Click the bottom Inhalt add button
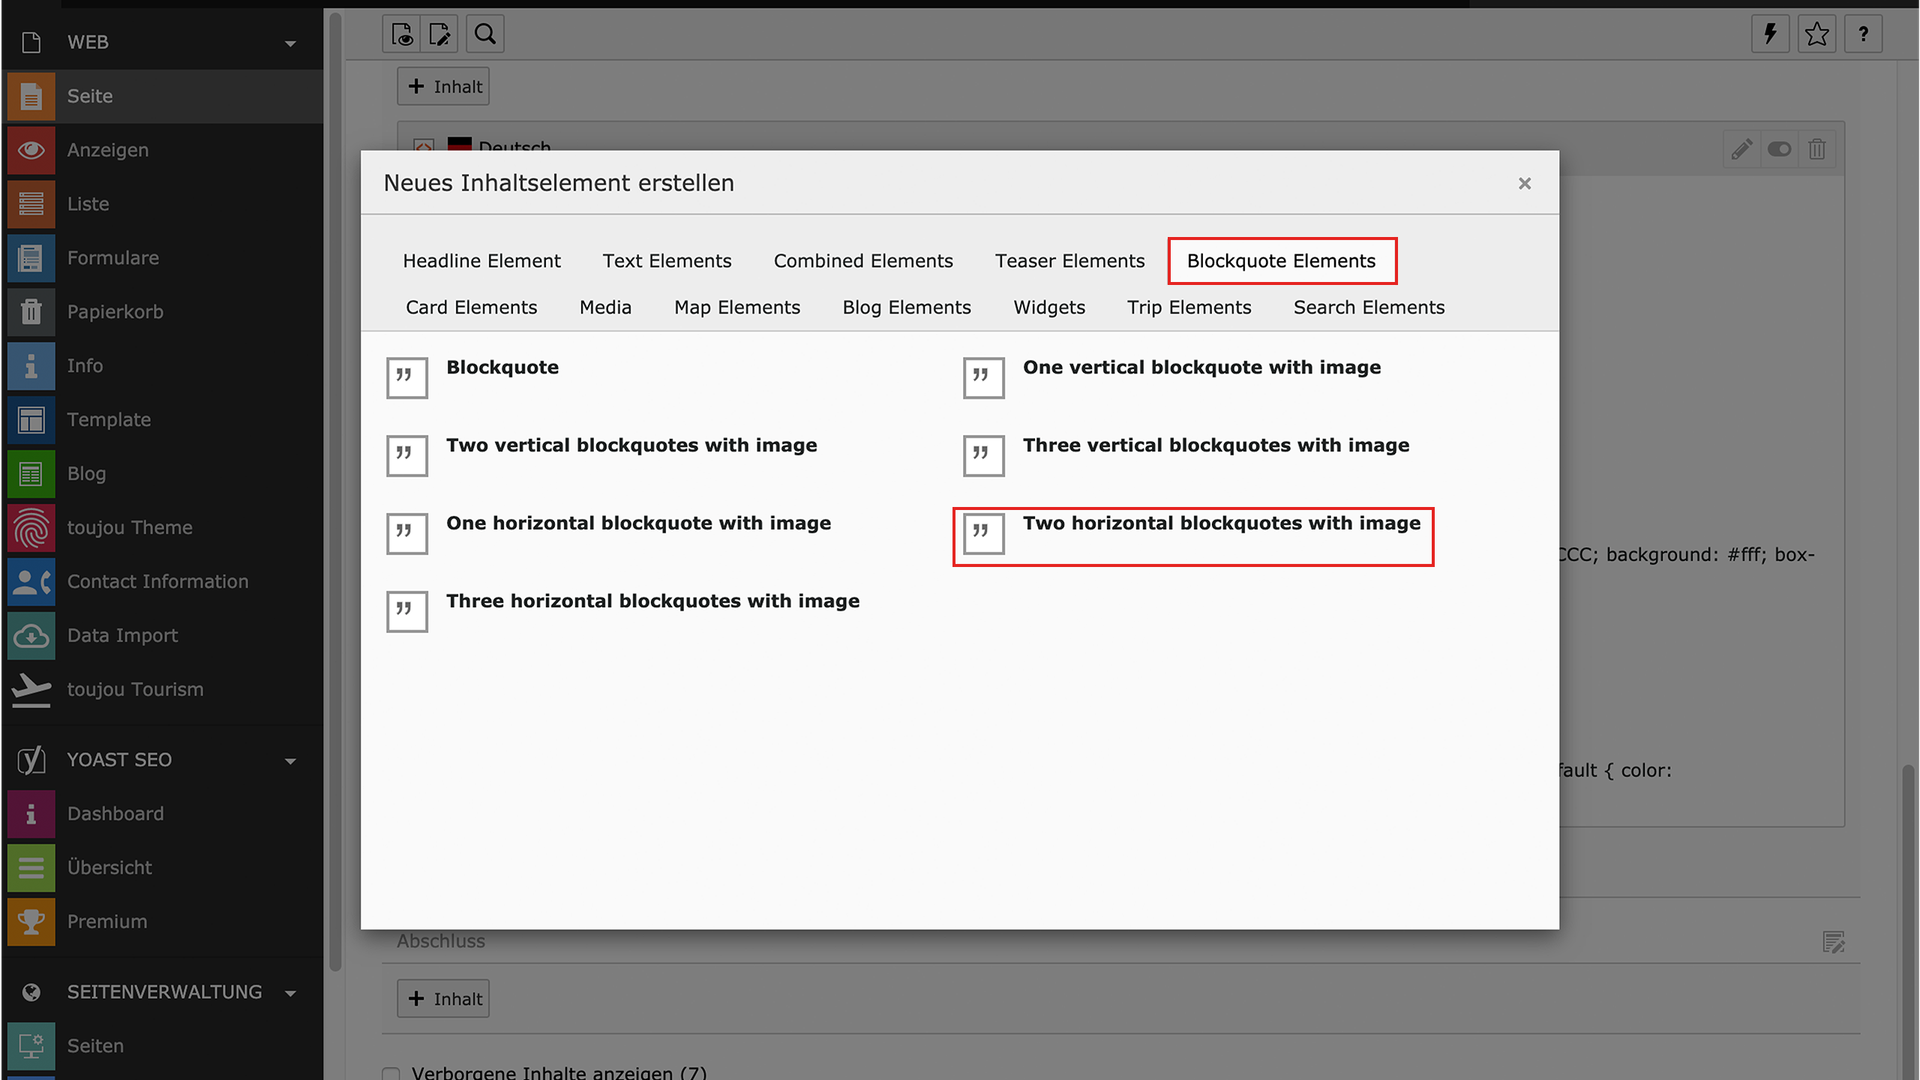 tap(444, 998)
